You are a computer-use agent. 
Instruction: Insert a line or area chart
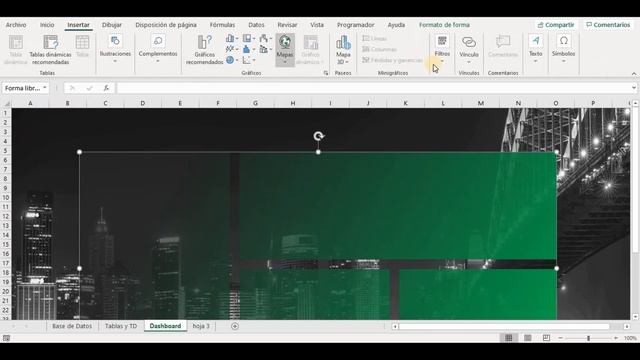tap(230, 49)
